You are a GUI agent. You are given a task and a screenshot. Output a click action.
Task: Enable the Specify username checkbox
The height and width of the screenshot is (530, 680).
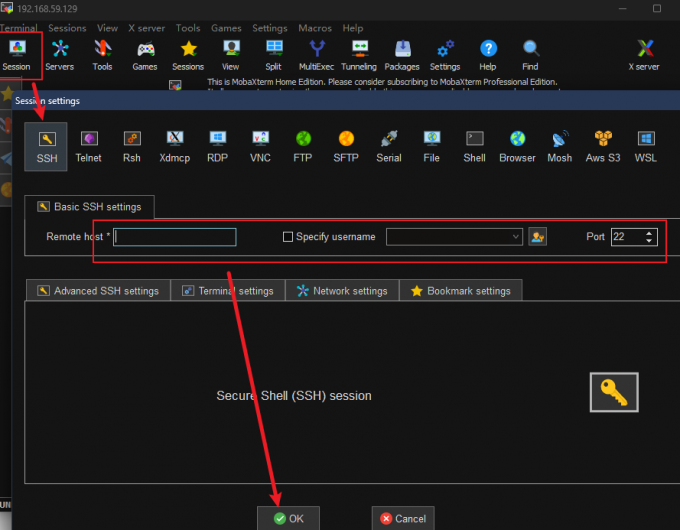click(x=288, y=237)
